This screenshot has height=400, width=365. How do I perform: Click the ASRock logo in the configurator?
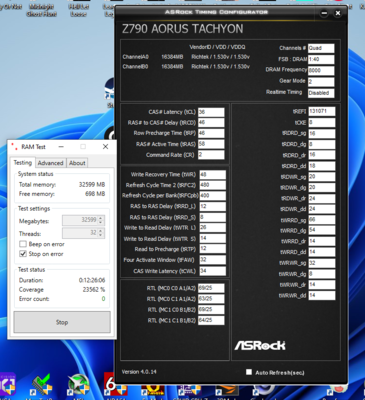[x=260, y=345]
